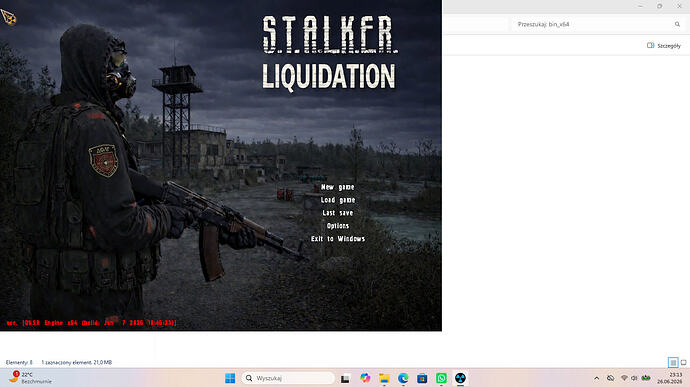The height and width of the screenshot is (387, 690).
Task: Open Microsoft Edge from the taskbar
Action: pos(403,378)
